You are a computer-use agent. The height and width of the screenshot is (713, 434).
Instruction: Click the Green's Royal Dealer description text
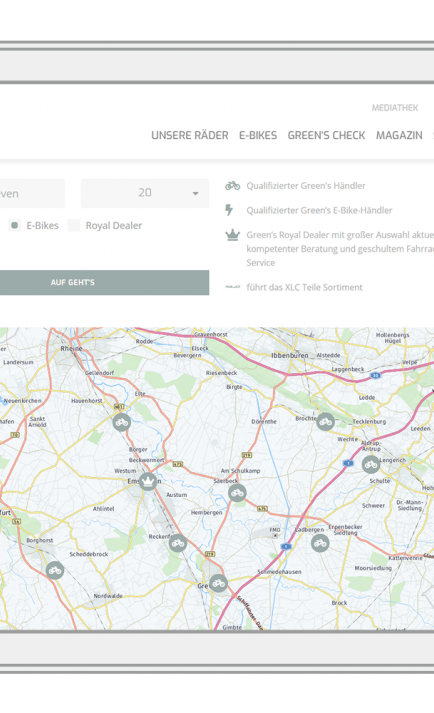pyautogui.click(x=340, y=249)
